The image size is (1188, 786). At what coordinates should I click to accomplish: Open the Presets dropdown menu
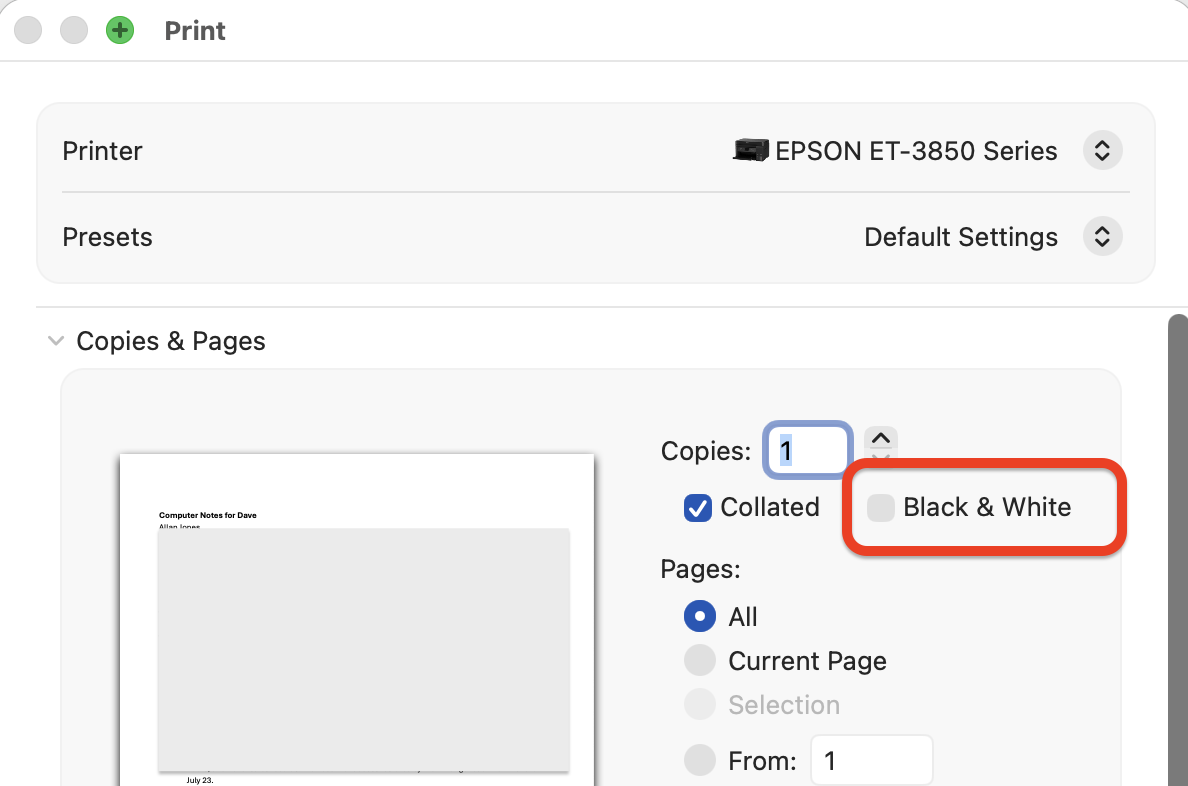click(1102, 236)
